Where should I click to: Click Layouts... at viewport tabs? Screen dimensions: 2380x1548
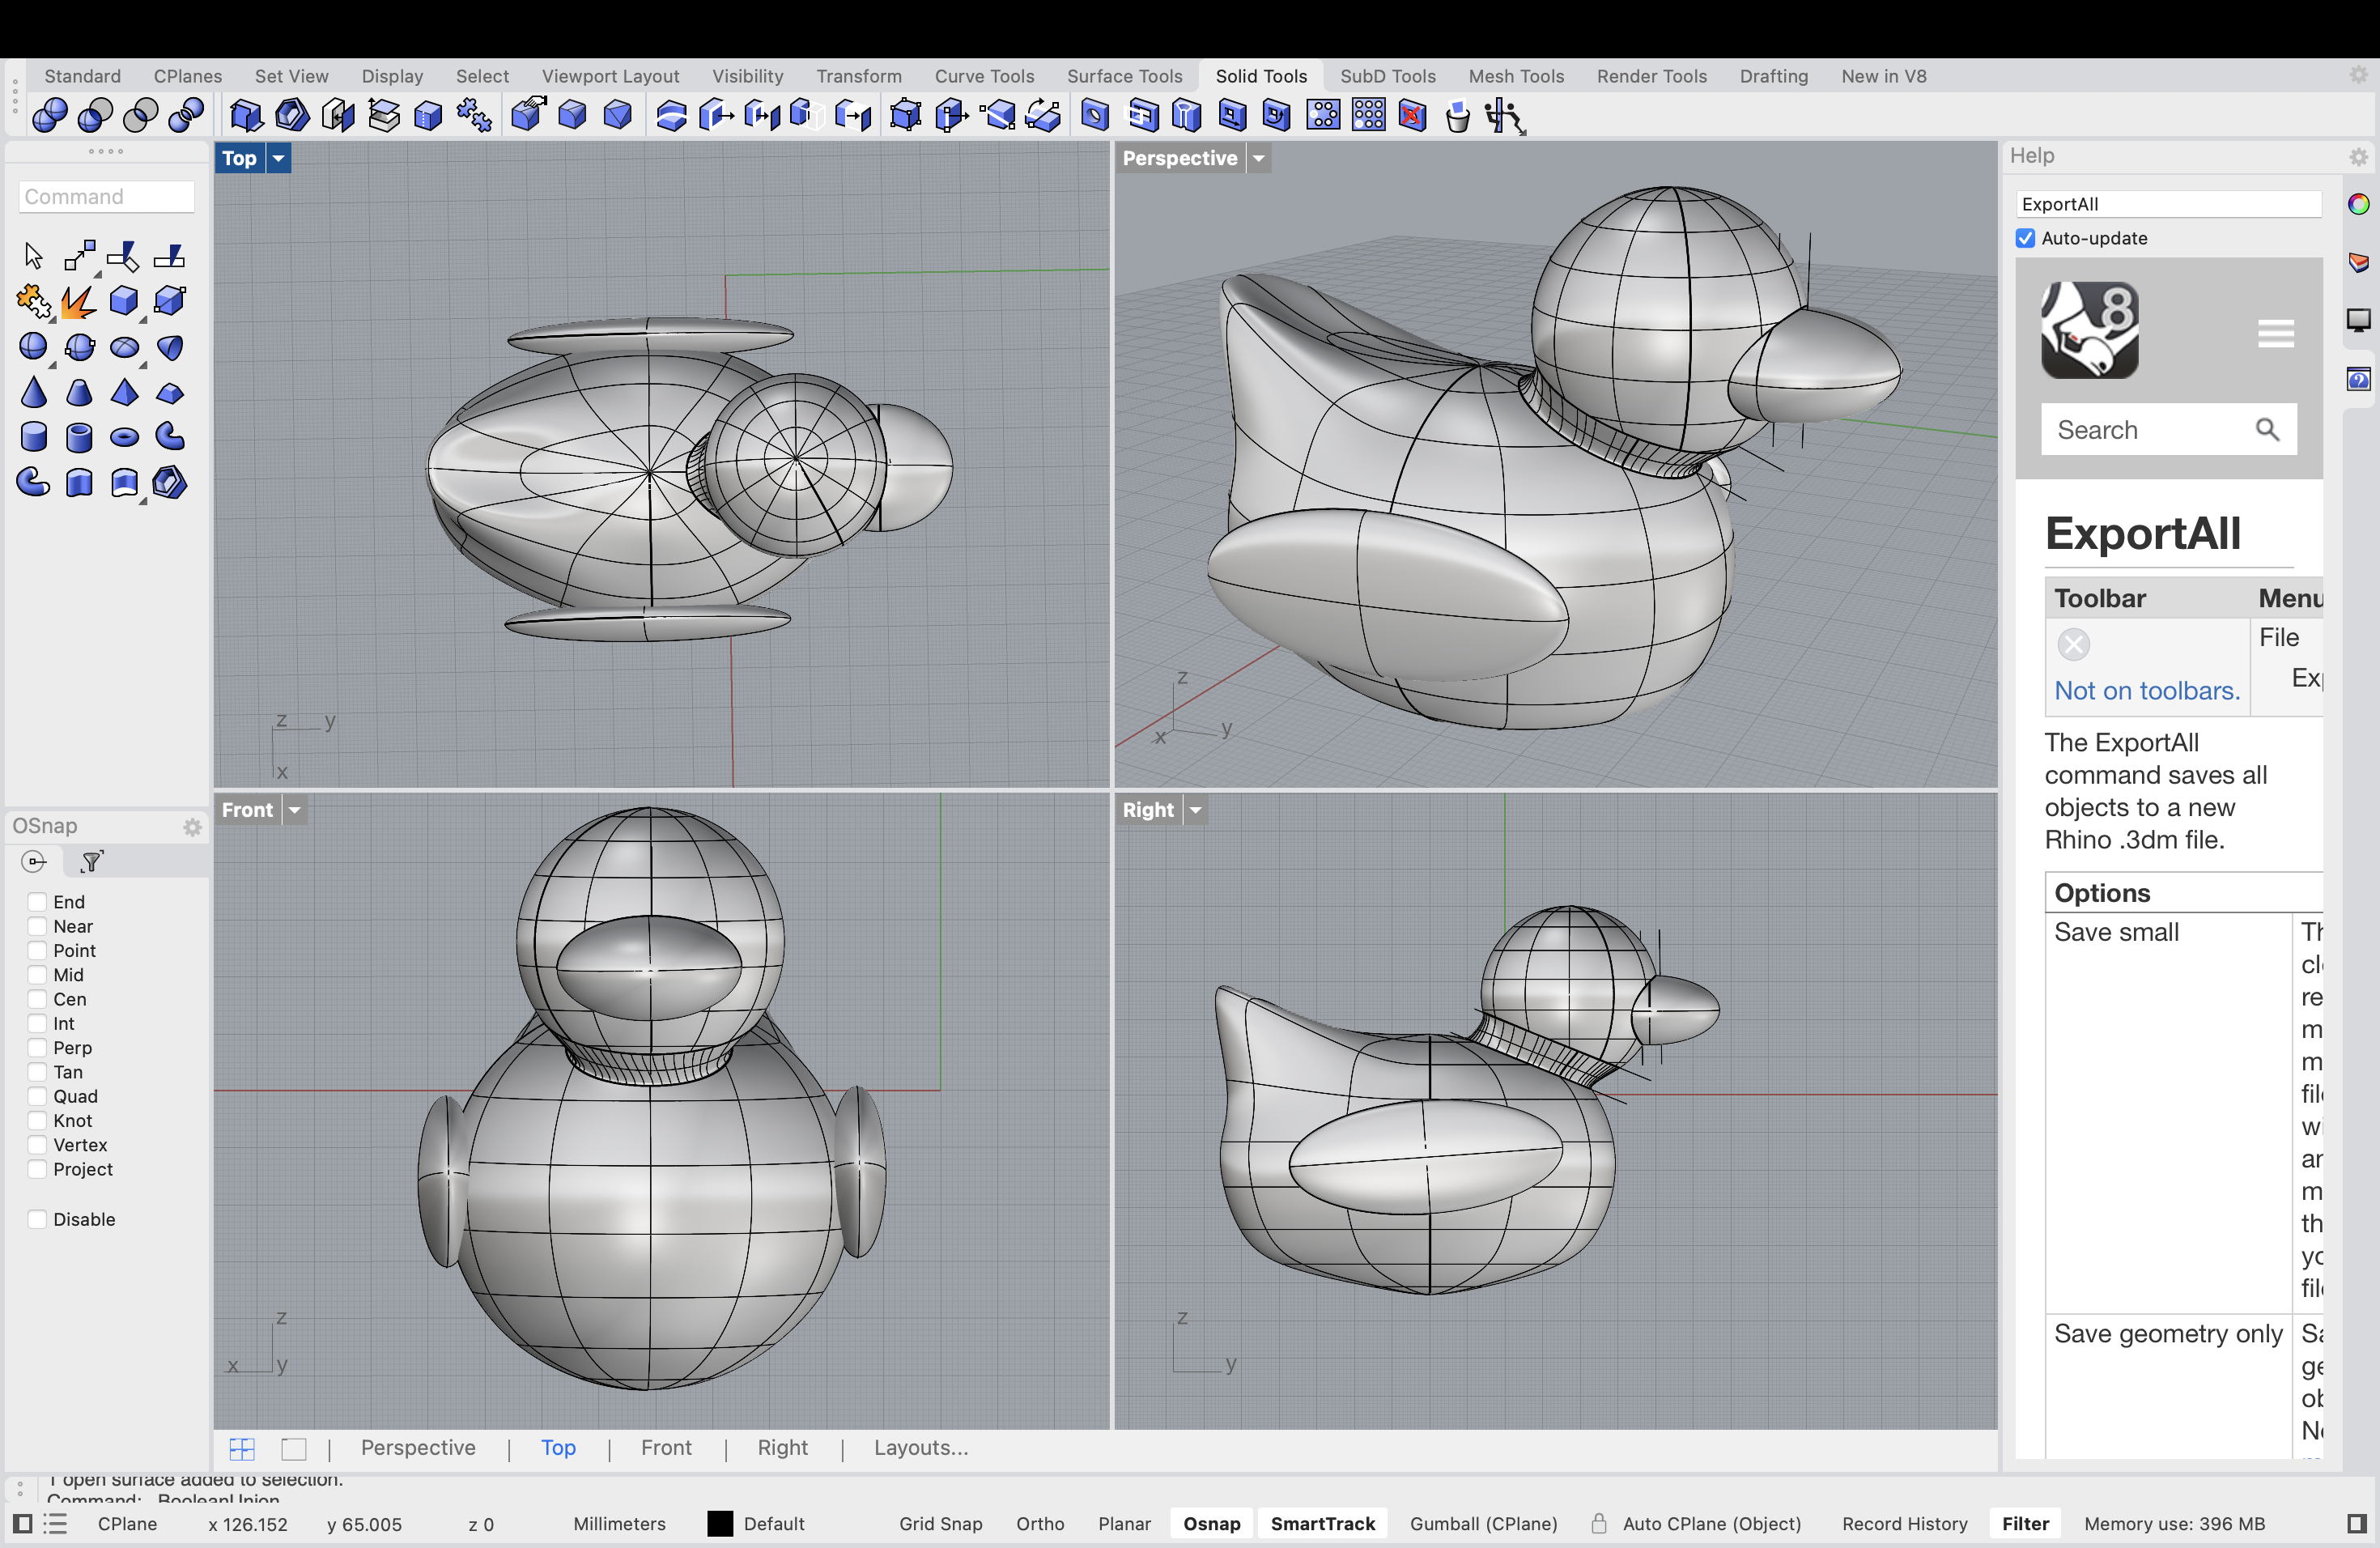(x=921, y=1448)
